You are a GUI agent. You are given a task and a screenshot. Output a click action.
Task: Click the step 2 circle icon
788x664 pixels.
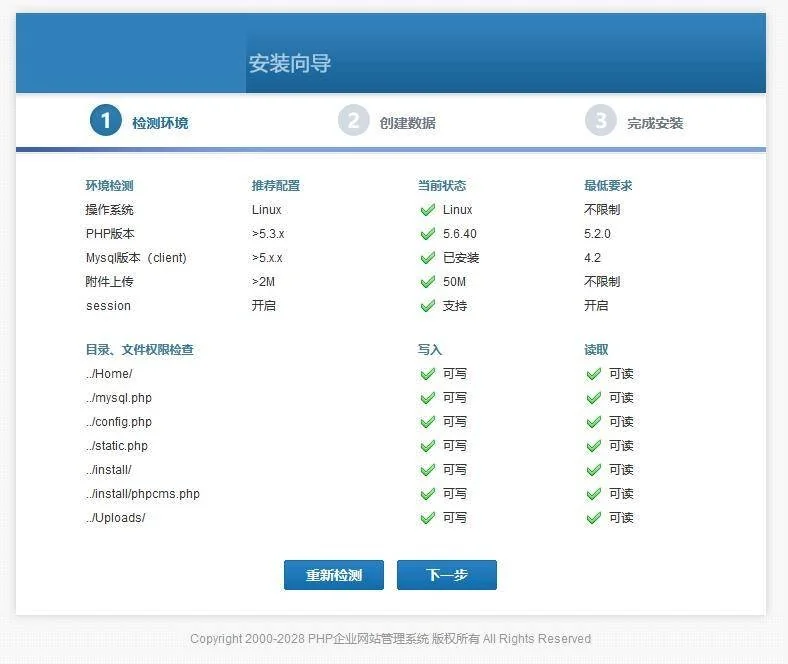click(353, 121)
